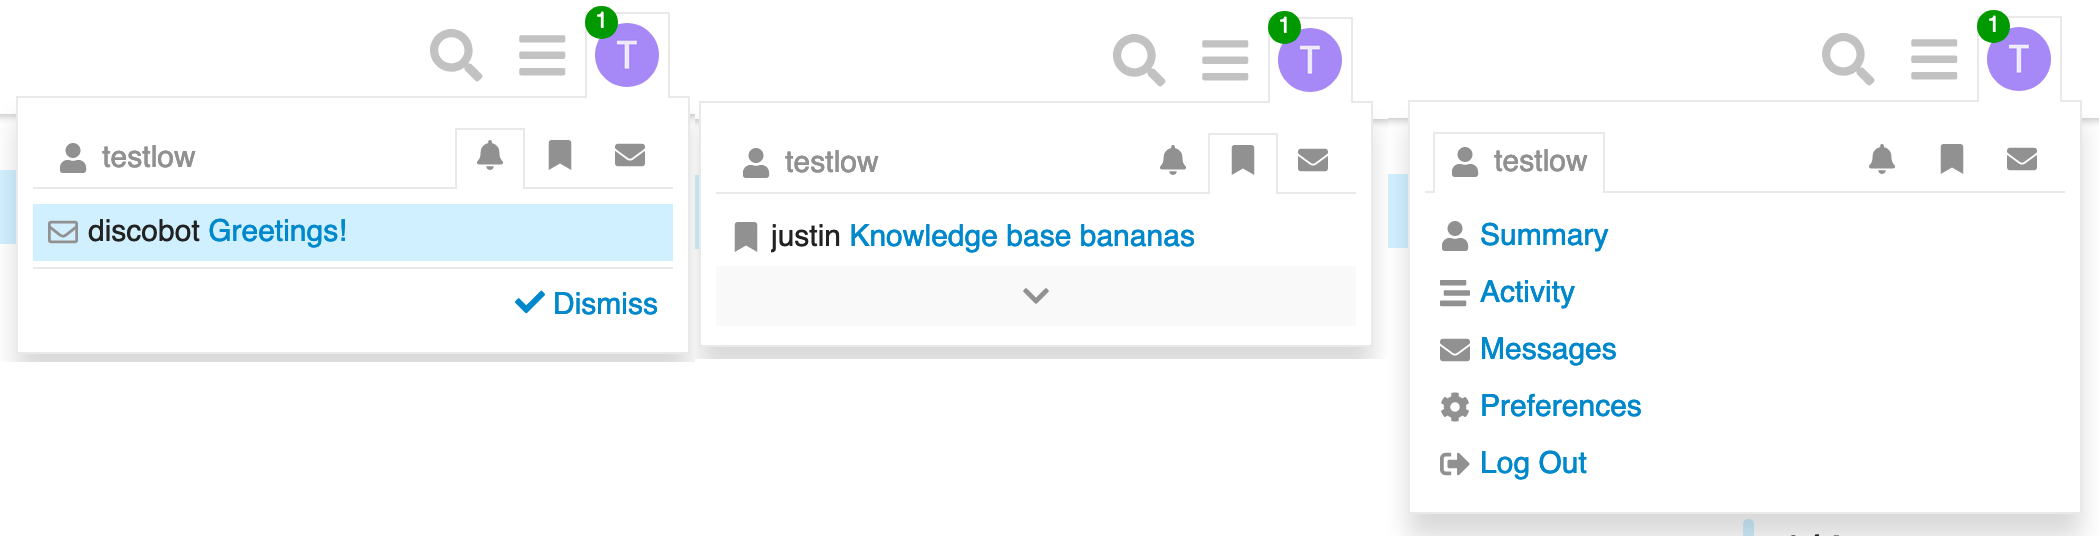This screenshot has width=2099, height=536.
Task: Click the T avatar above the Log Out menu
Action: 2018,59
